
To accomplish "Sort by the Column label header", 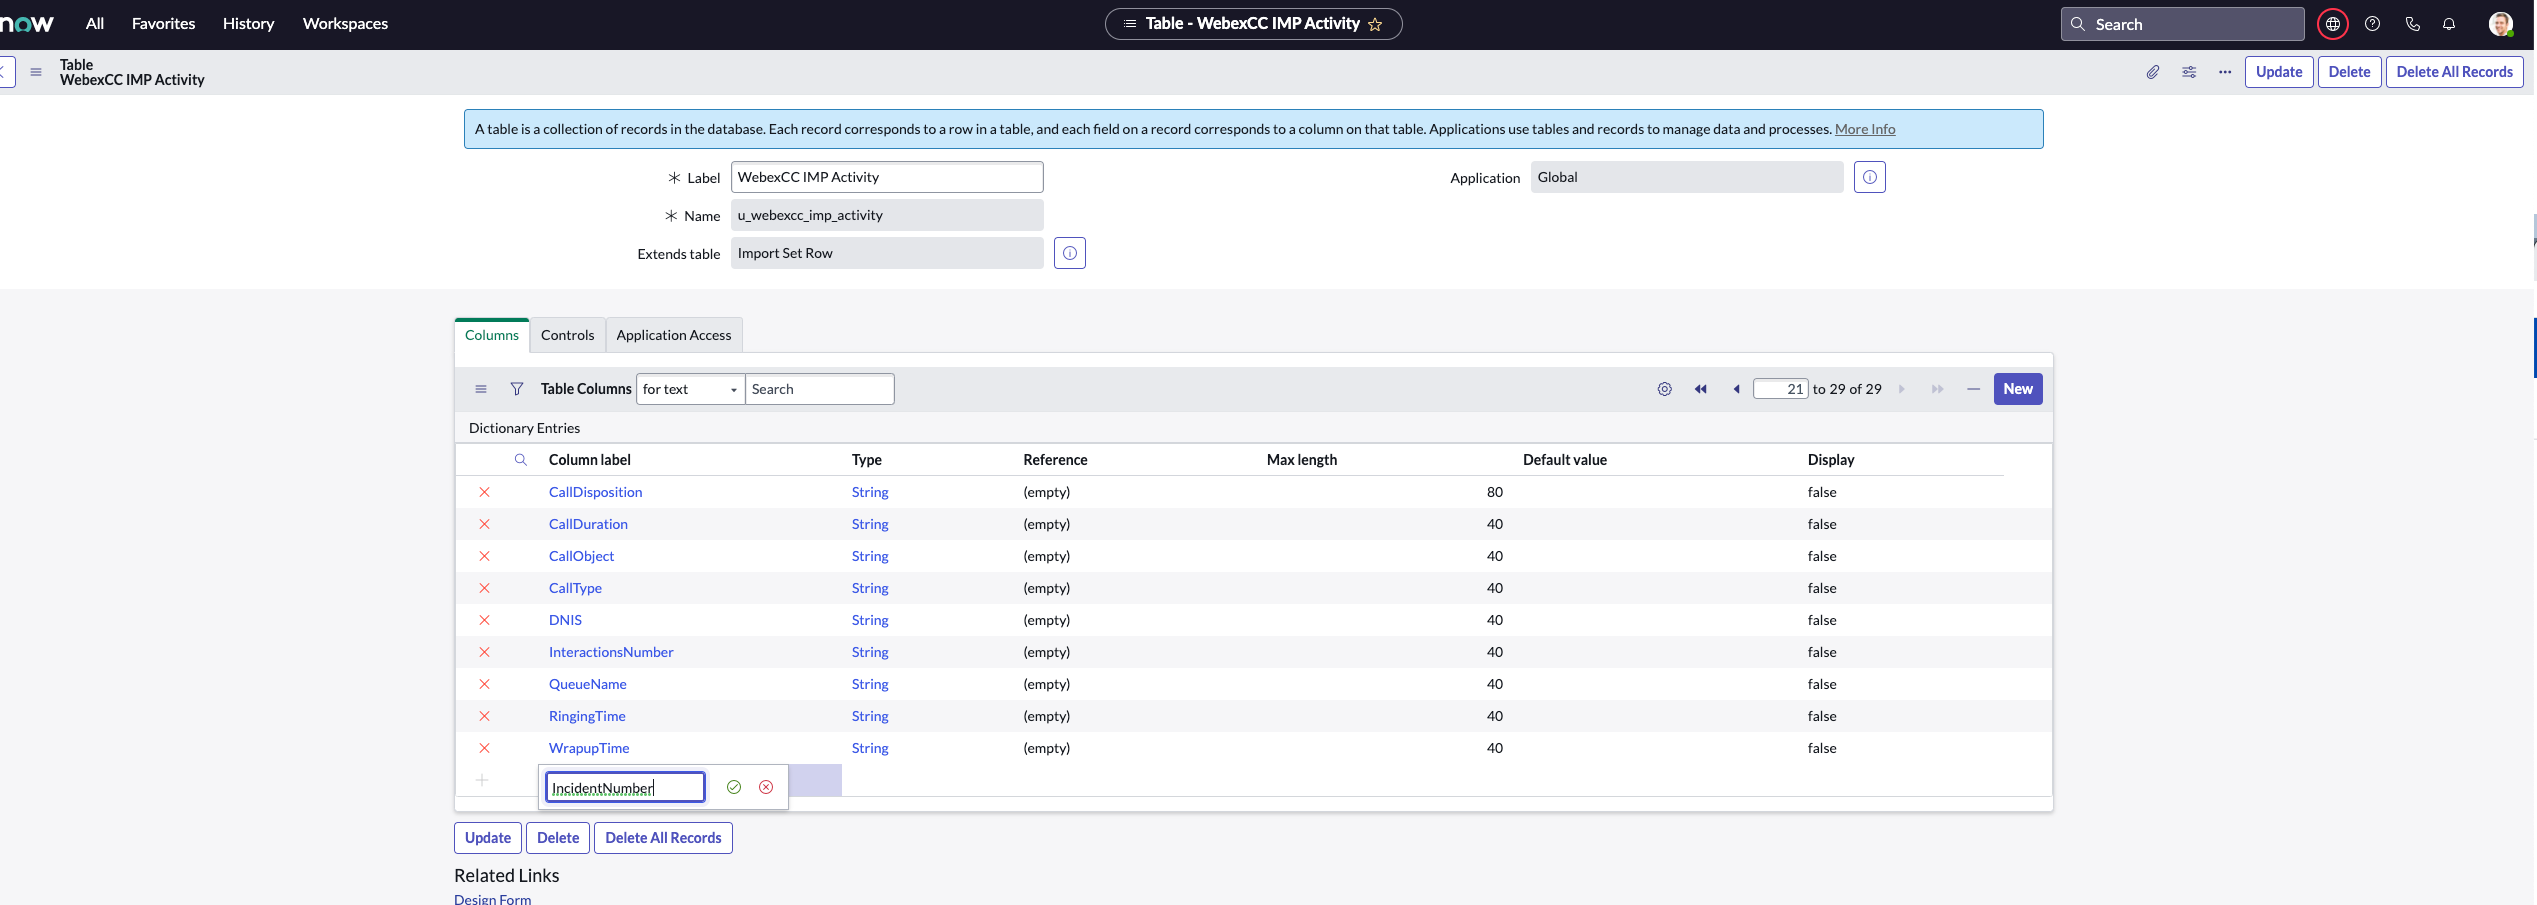I will [x=589, y=460].
